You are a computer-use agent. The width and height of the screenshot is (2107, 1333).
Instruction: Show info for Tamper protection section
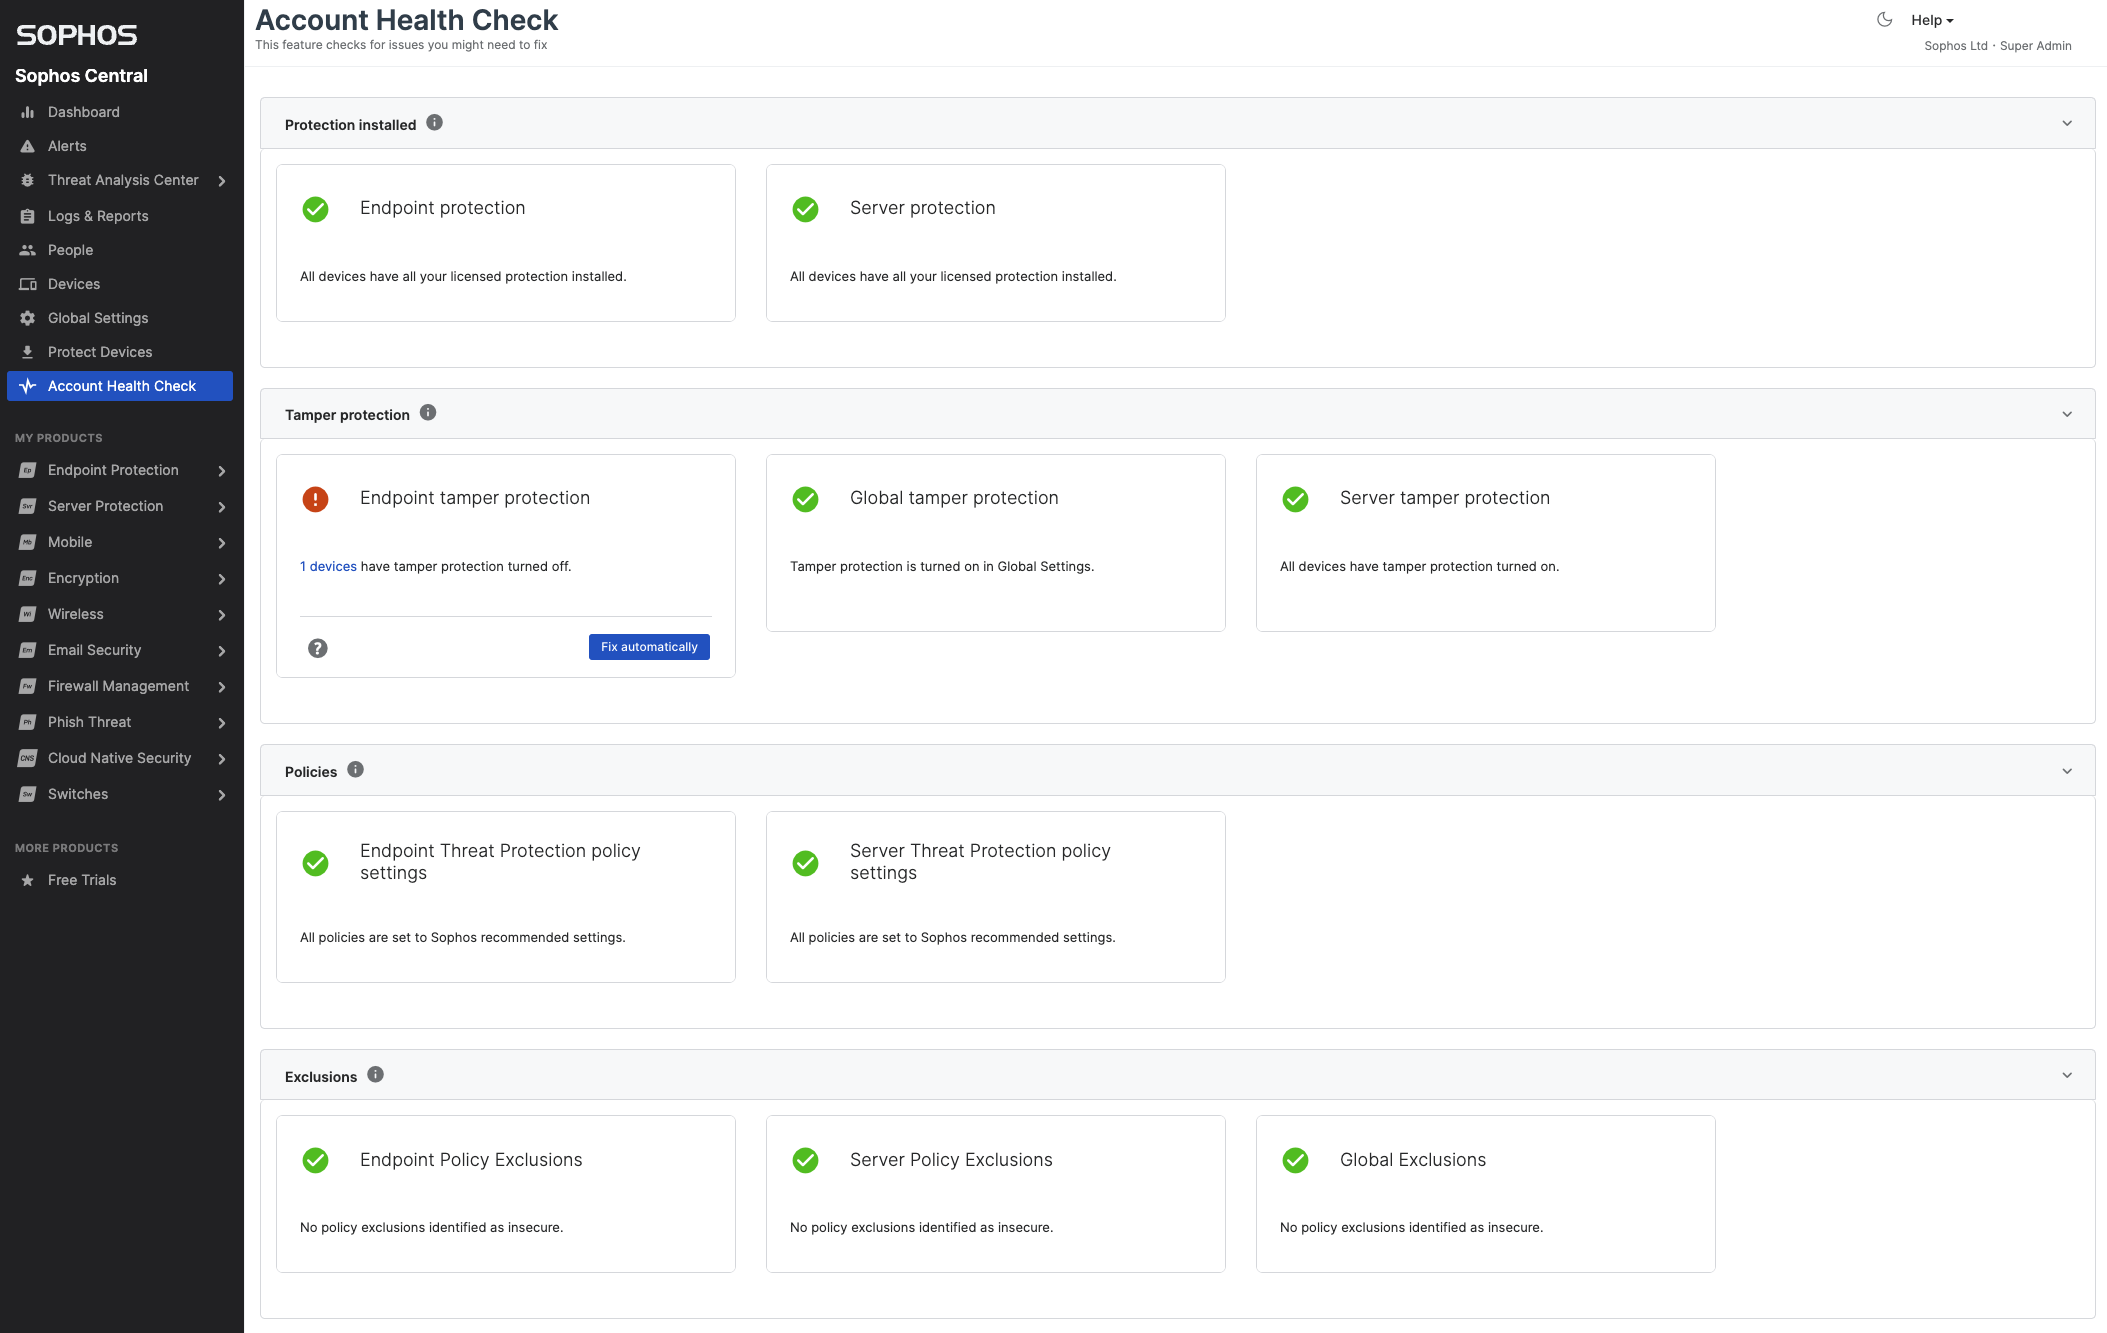click(428, 413)
